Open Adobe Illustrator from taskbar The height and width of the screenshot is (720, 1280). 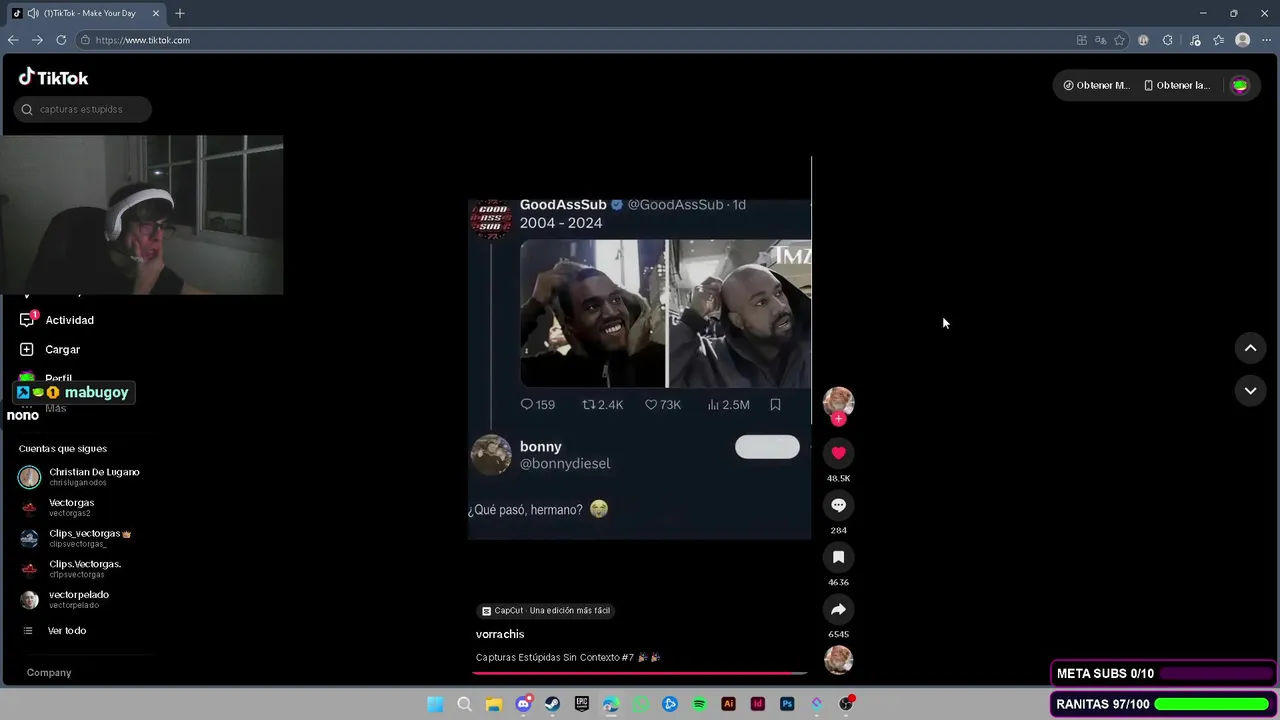(x=728, y=704)
